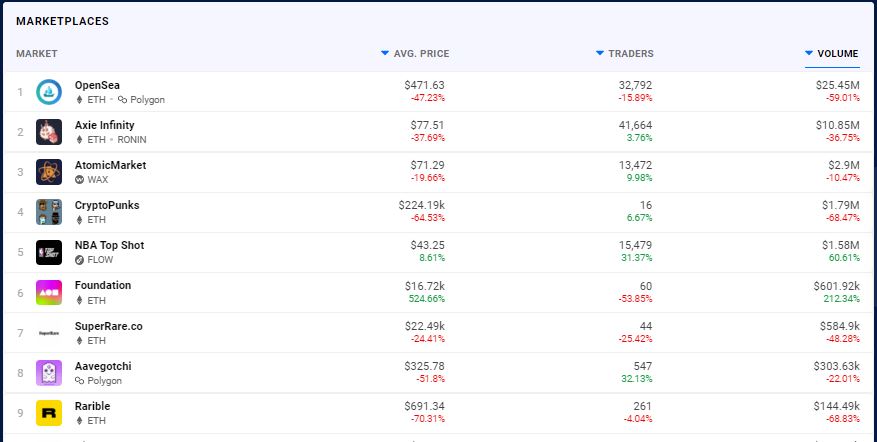This screenshot has width=877, height=442.
Task: Click the ETH chain icon under Axie Infinity
Action: pyautogui.click(x=79, y=139)
